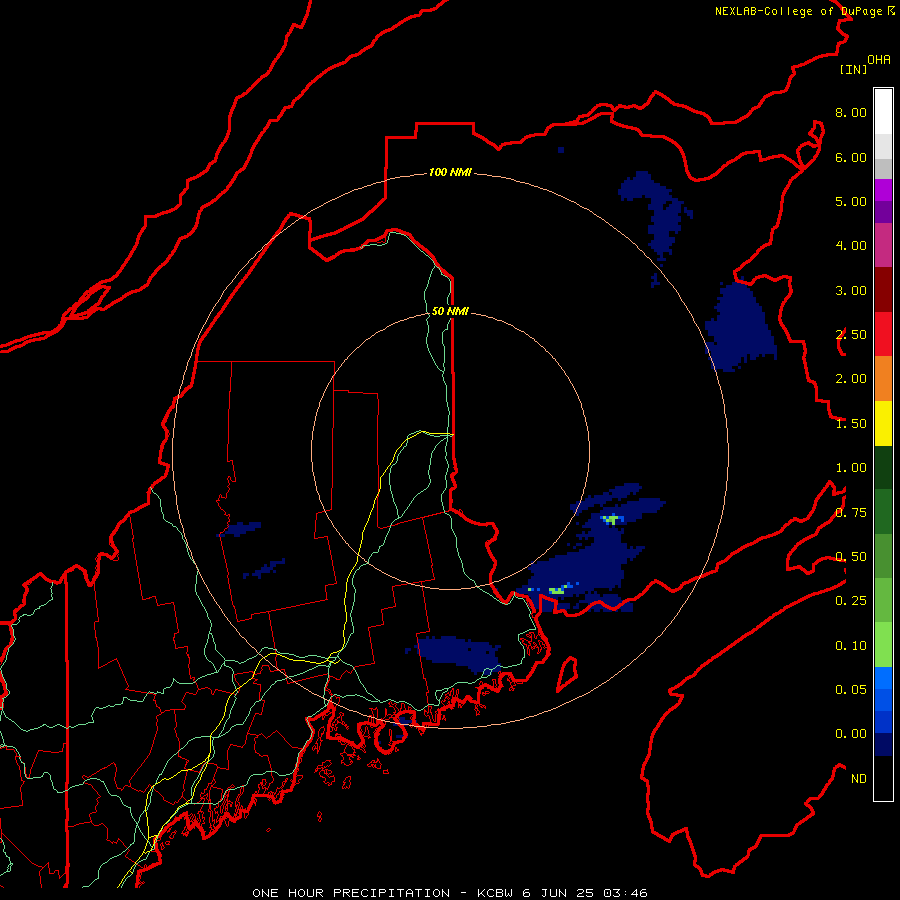Click the 0.25 legend value
Image resolution: width=900 pixels, height=900 pixels.
(851, 601)
